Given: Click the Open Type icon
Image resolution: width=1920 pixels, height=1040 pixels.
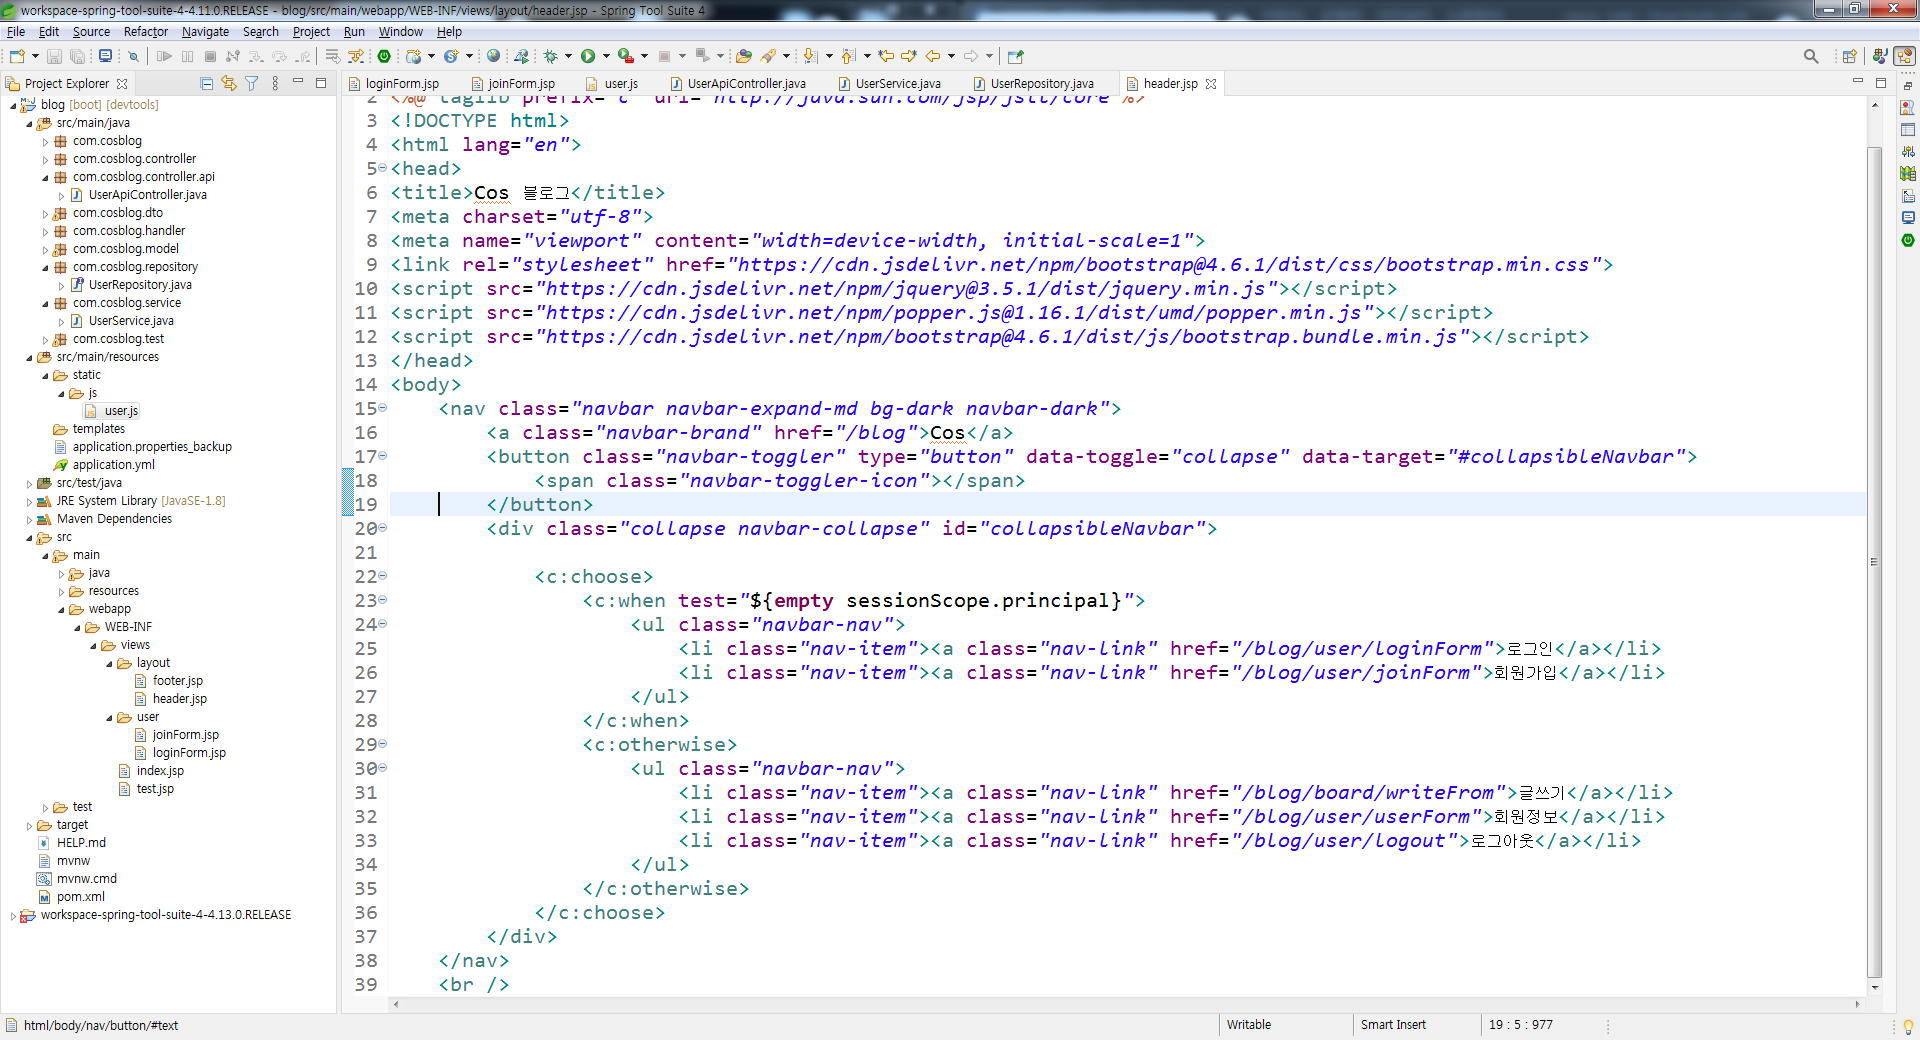Looking at the screenshot, I should click(743, 56).
